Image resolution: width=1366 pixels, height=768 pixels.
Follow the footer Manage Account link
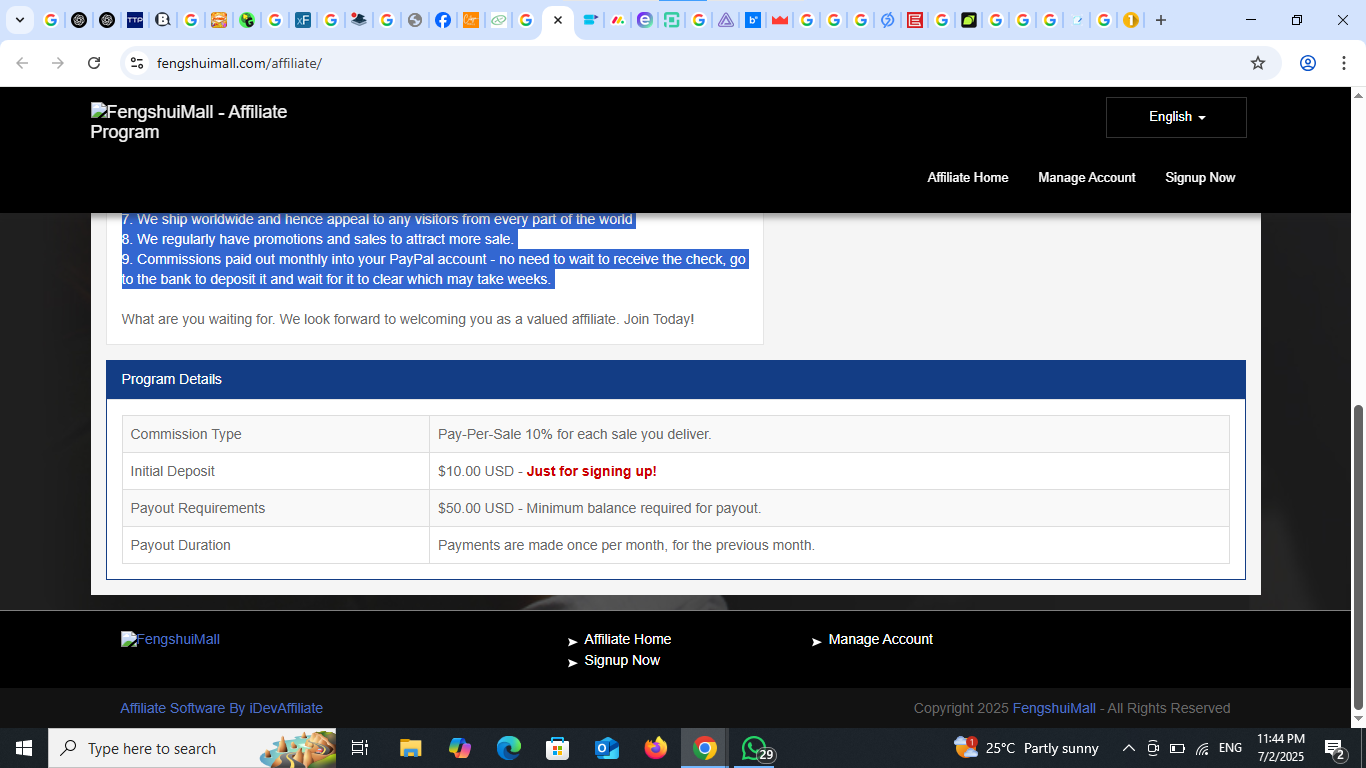tap(880, 639)
